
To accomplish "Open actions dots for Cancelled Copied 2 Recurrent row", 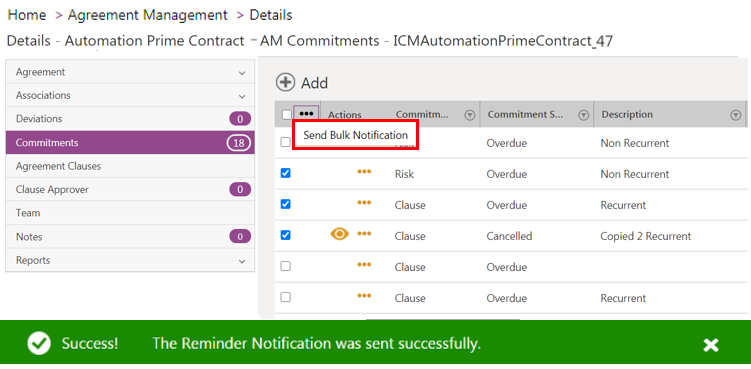I will (x=364, y=234).
